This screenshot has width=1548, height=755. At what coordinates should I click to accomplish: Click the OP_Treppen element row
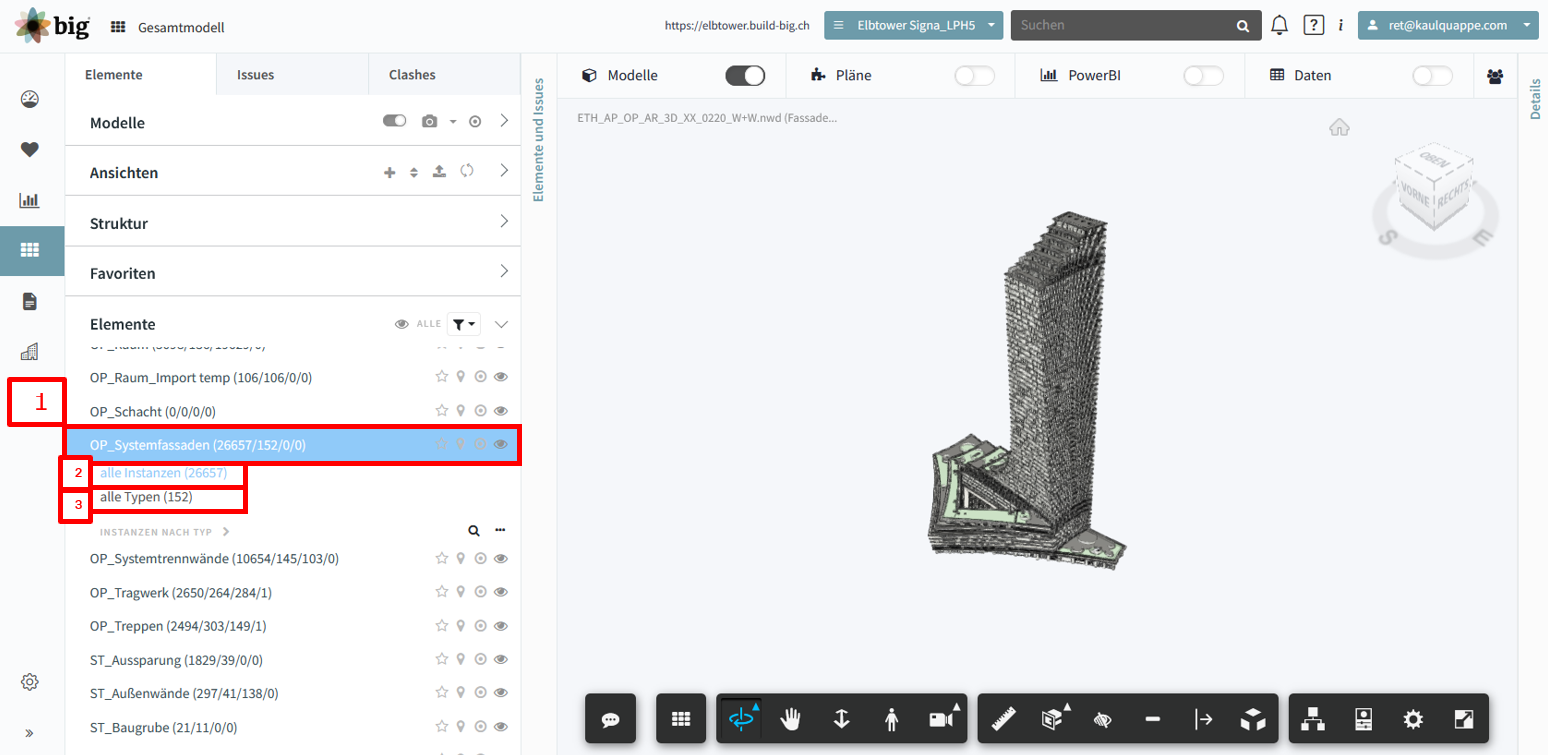[x=293, y=626]
